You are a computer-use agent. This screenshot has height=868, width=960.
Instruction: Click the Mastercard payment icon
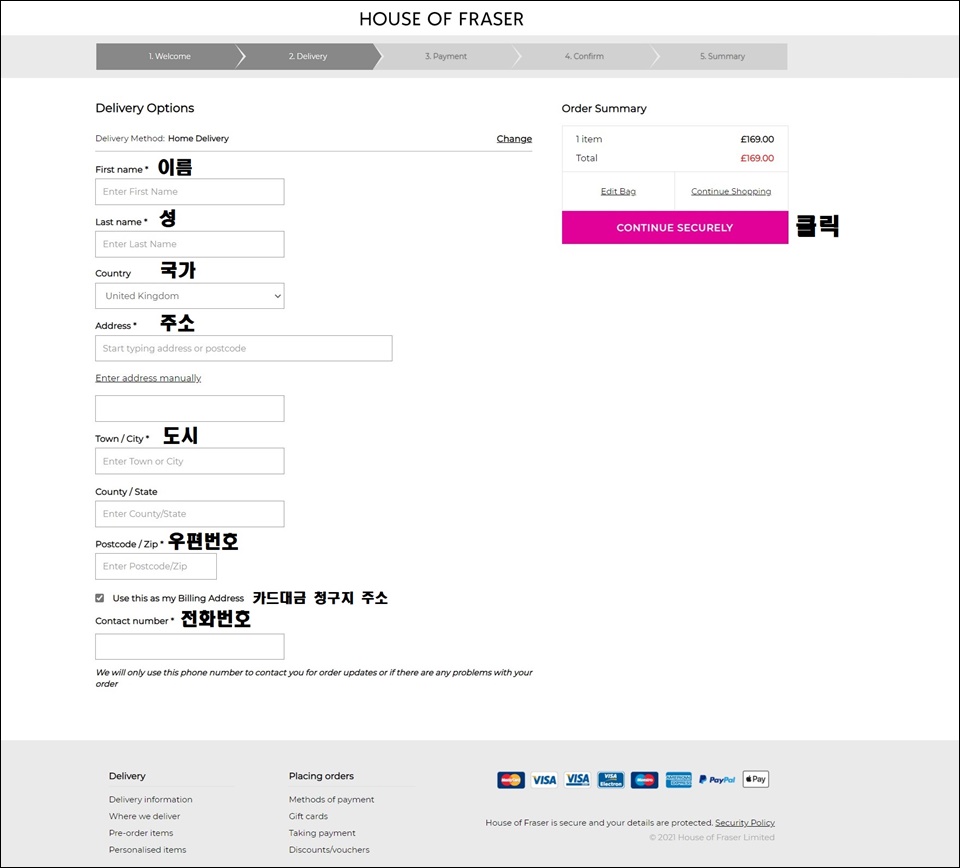point(511,779)
